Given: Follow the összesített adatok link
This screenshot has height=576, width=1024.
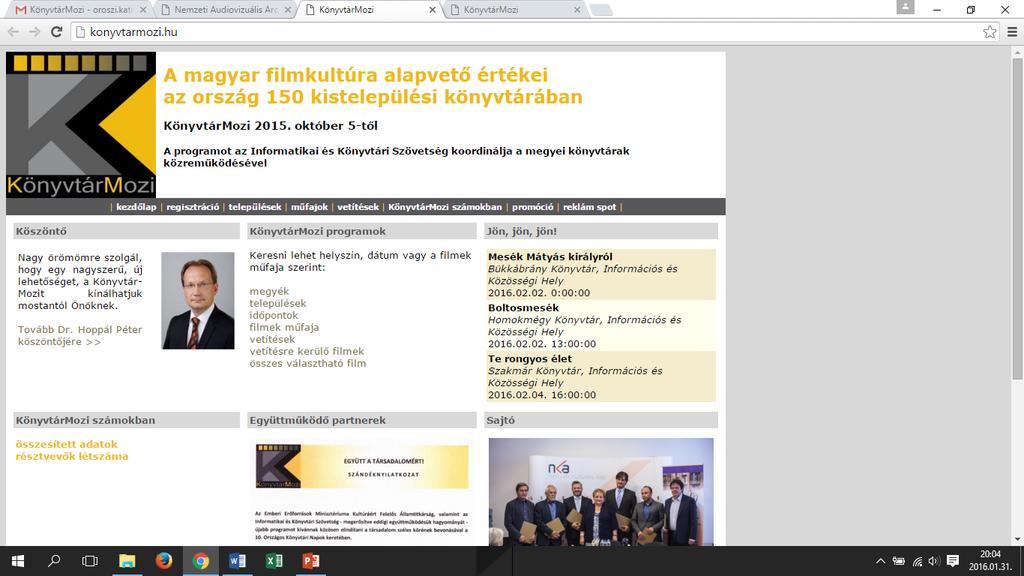Looking at the screenshot, I should click(x=67, y=444).
